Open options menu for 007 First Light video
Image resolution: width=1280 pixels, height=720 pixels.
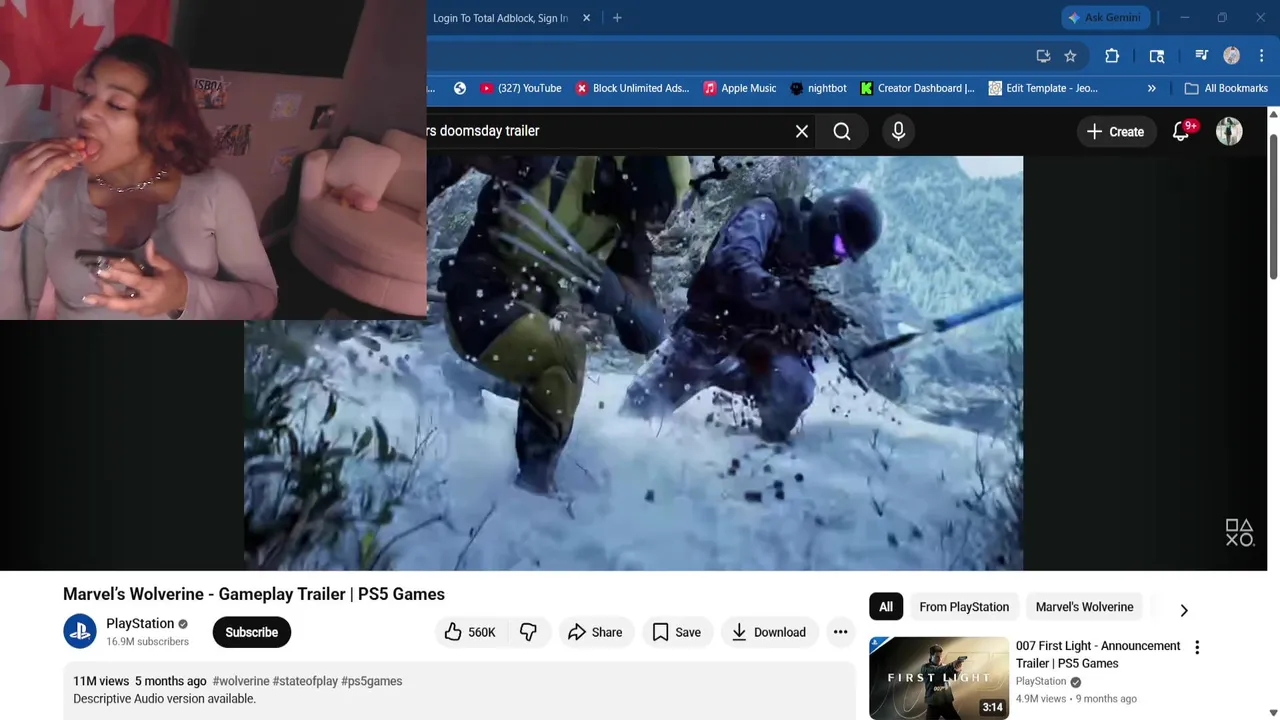click(1197, 647)
